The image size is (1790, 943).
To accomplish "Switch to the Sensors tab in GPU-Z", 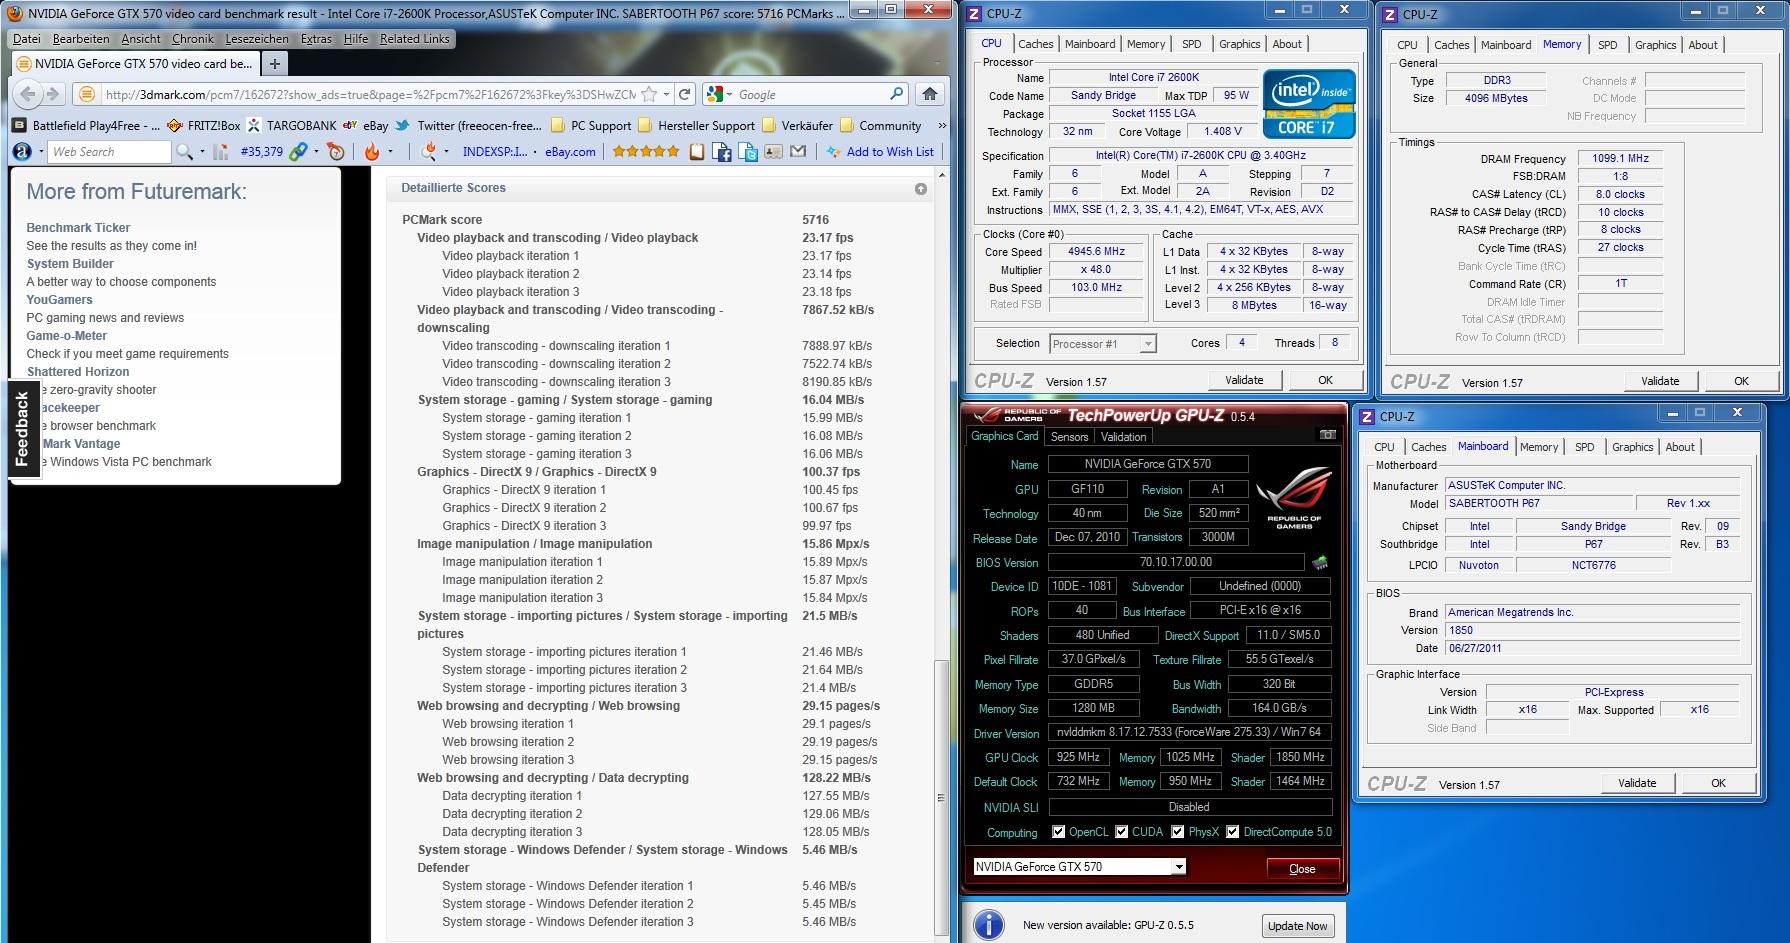I will [1069, 437].
